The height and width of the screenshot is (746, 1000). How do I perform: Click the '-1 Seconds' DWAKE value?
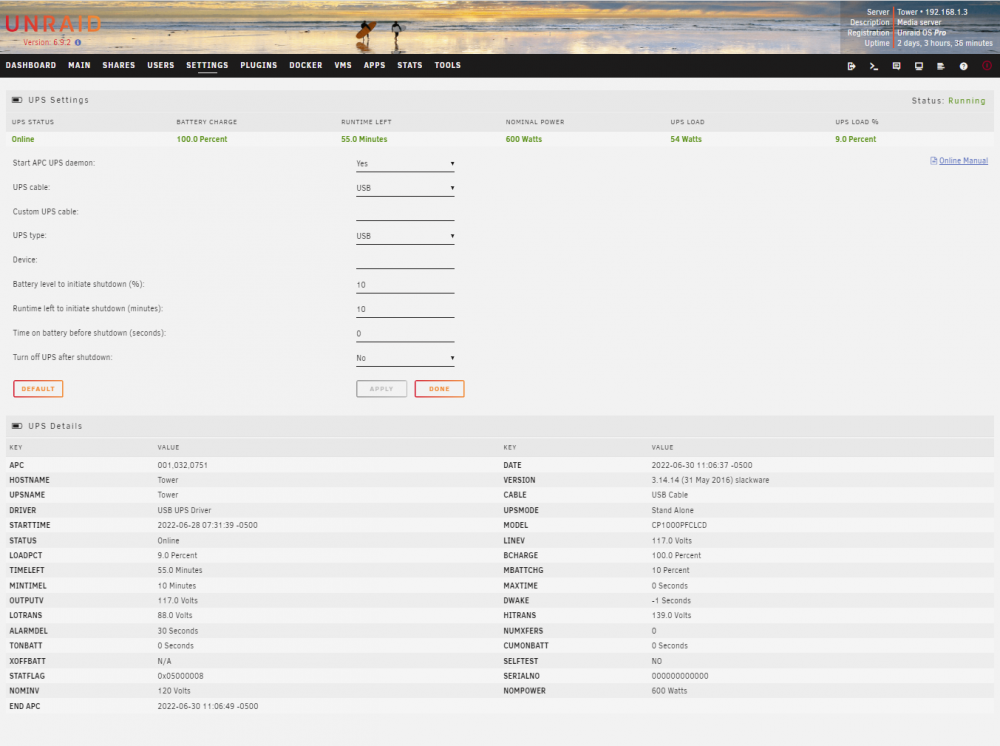coord(671,601)
